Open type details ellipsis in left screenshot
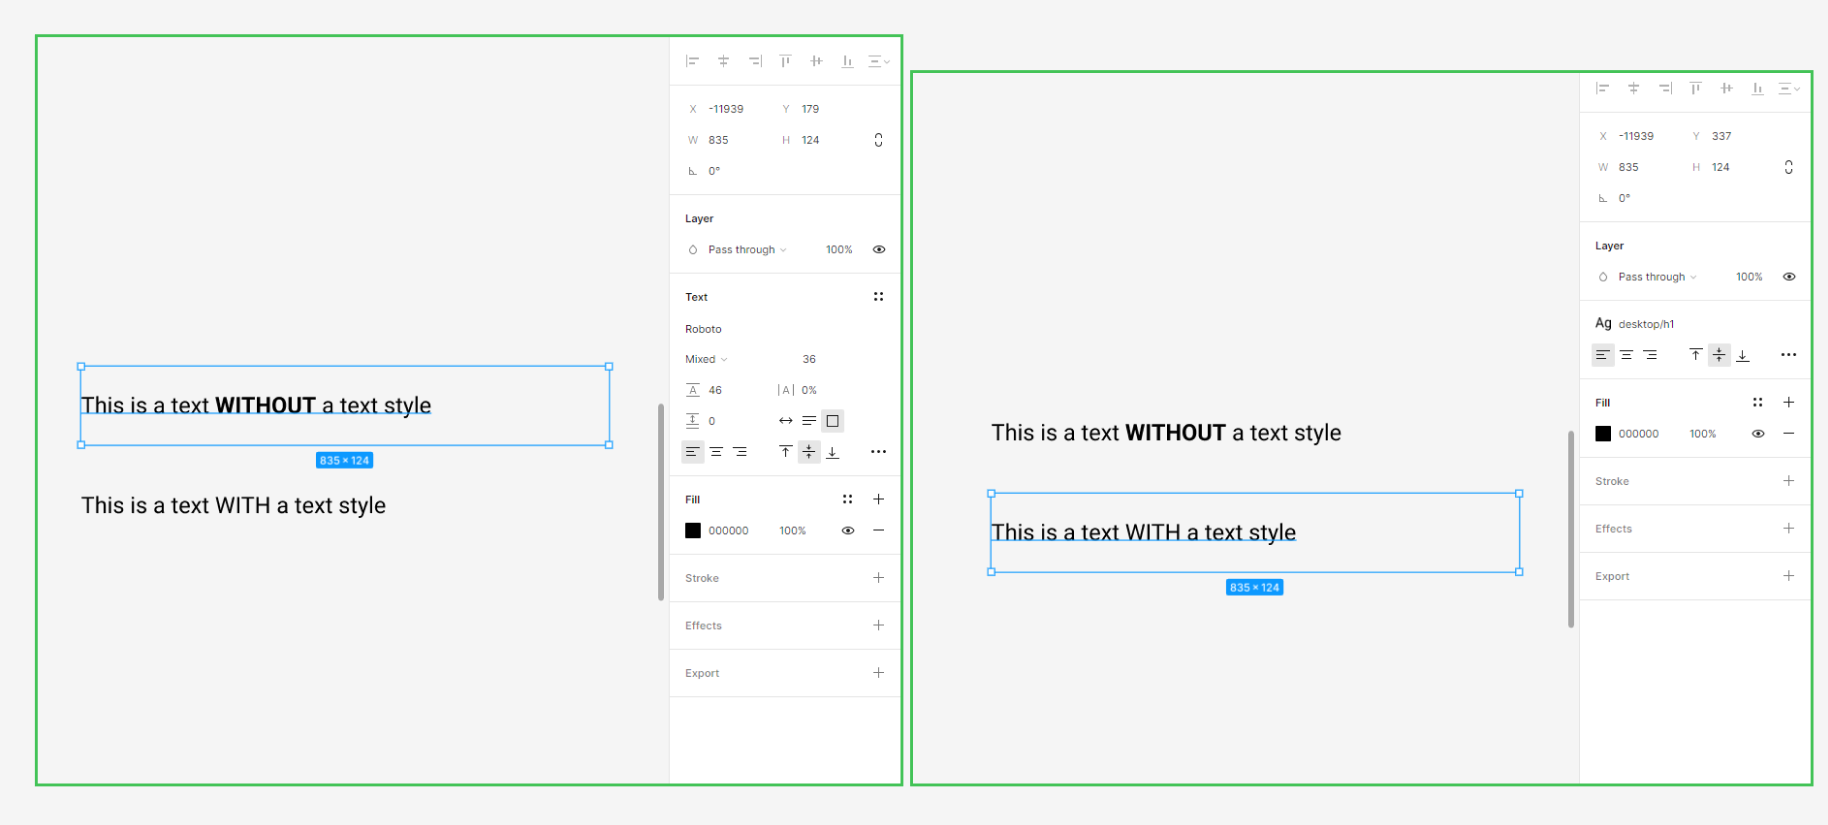Viewport: 1828px width, 825px height. [878, 452]
